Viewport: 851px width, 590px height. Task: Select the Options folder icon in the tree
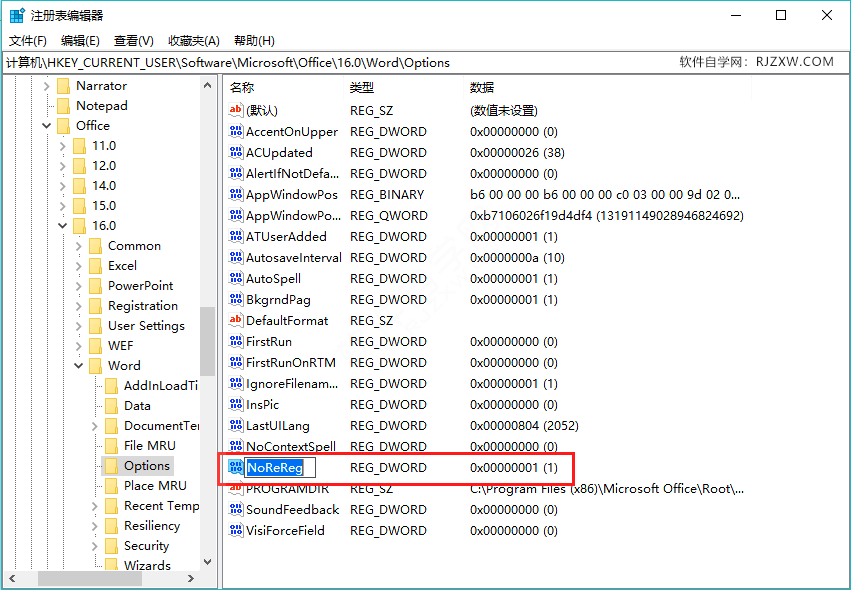(x=113, y=465)
